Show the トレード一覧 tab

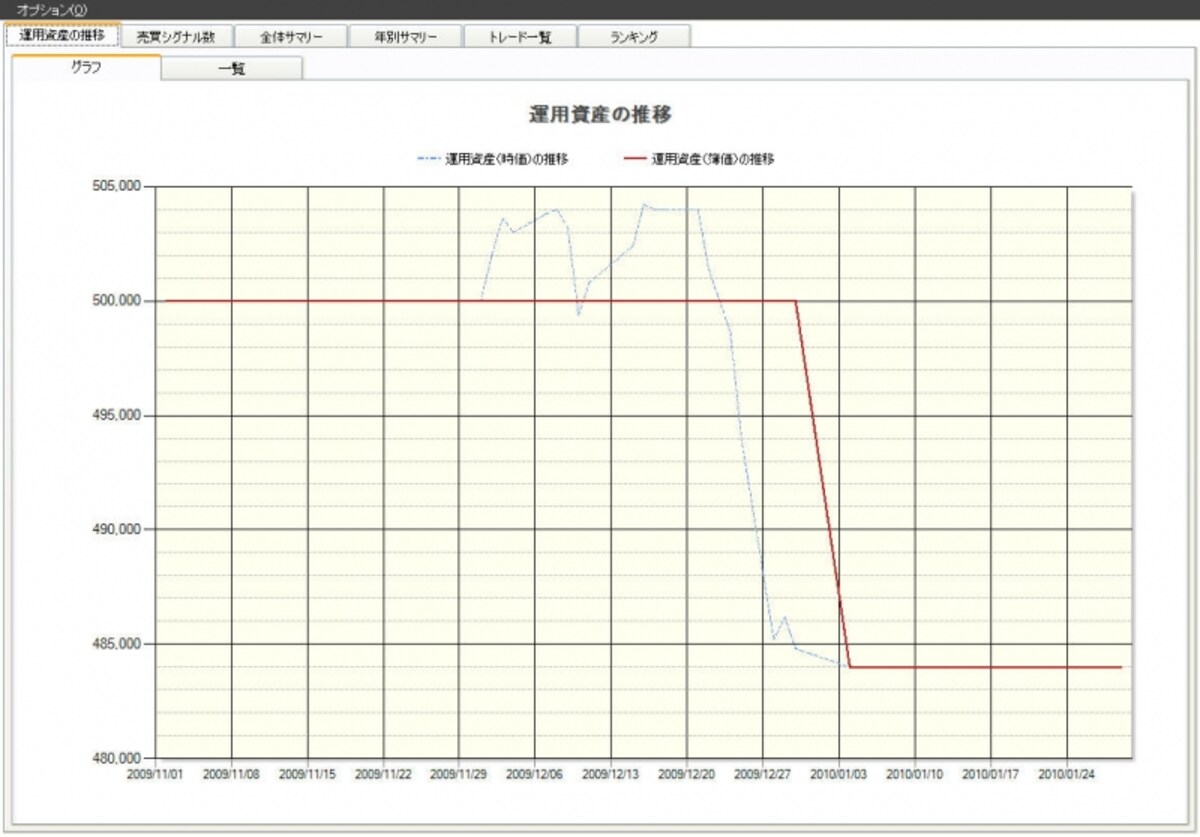tap(519, 36)
